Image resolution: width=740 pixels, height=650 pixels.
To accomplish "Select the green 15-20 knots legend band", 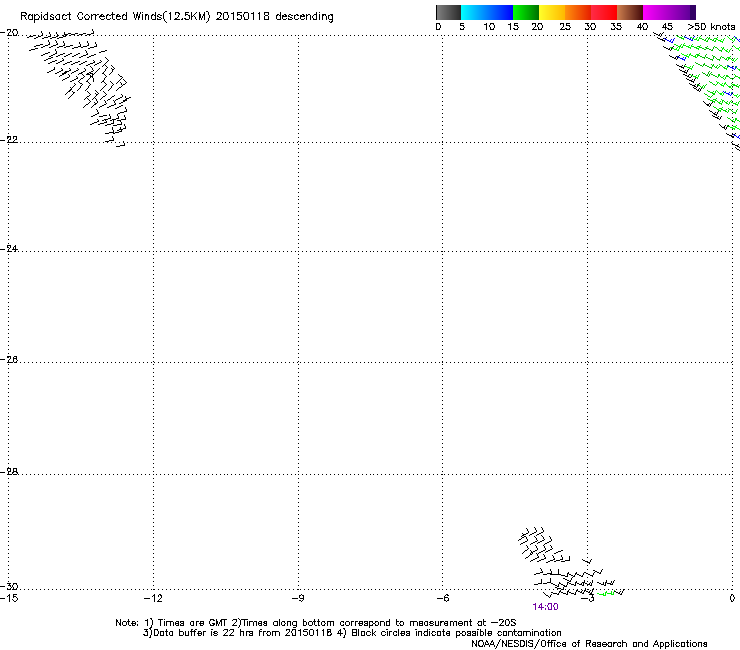I will pyautogui.click(x=526, y=12).
